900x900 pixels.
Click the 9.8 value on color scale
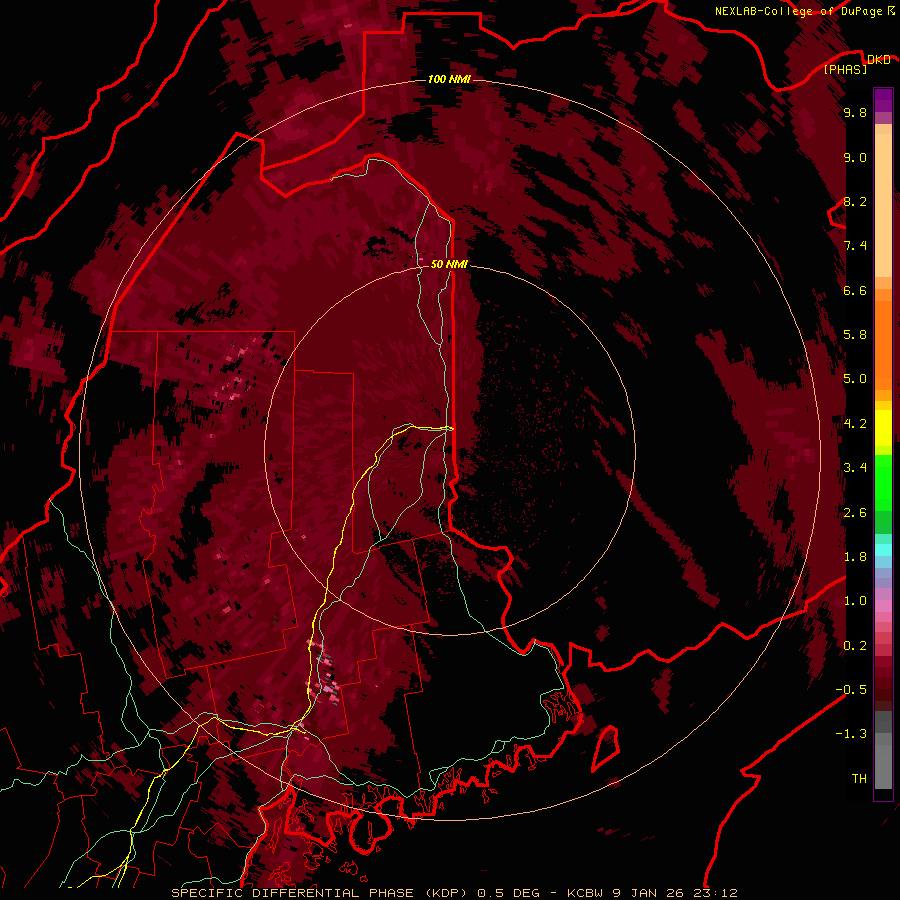pos(855,113)
